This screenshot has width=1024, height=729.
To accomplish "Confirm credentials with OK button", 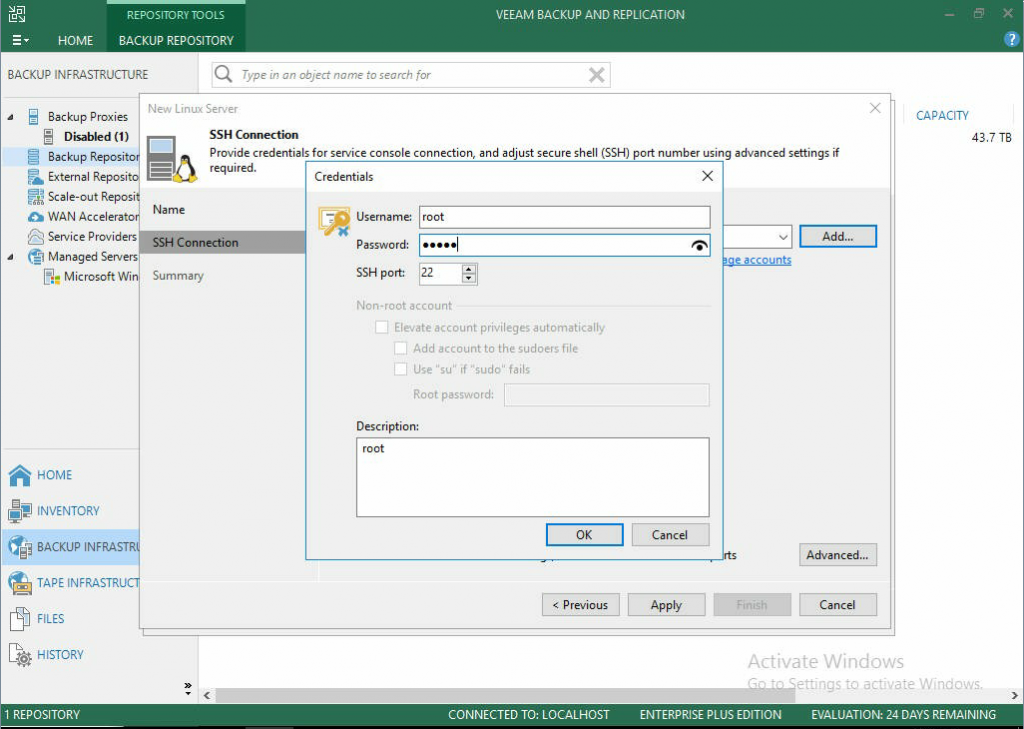I will [x=584, y=534].
